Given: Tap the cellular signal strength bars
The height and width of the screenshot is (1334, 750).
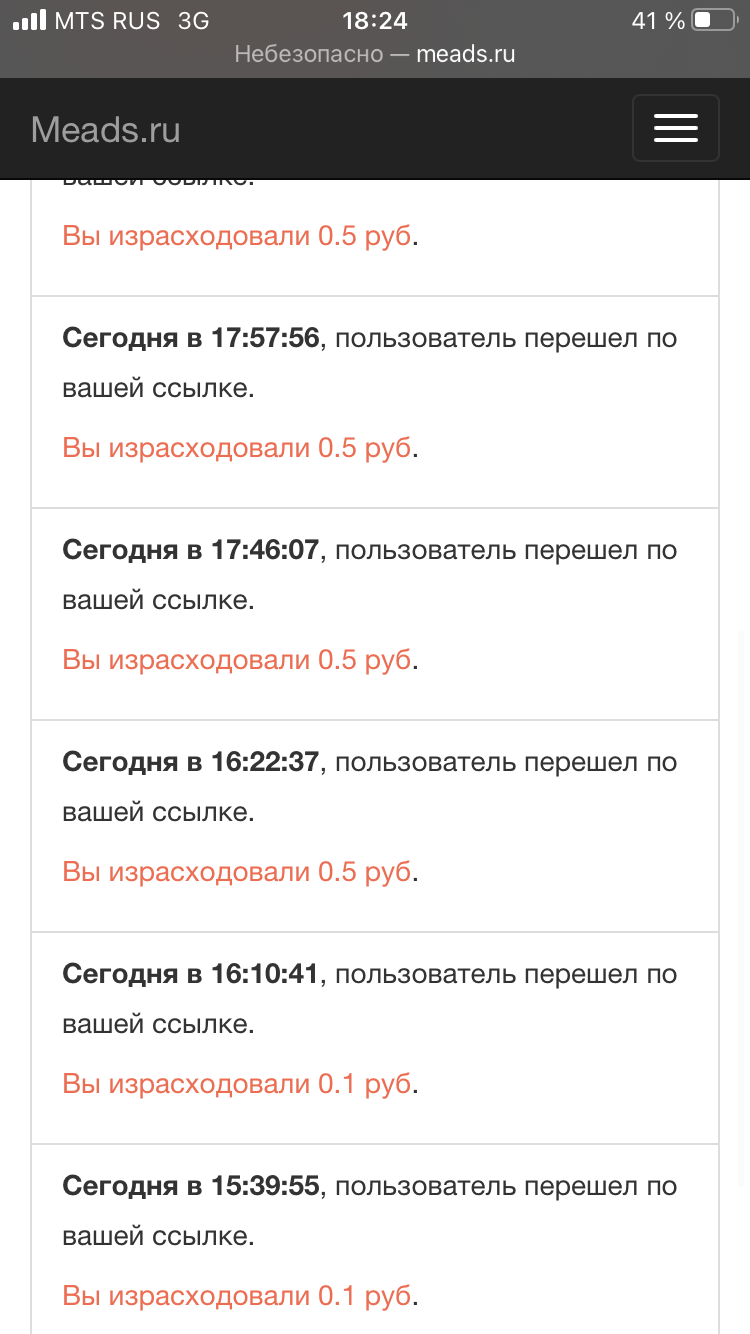Looking at the screenshot, I should 30,20.
